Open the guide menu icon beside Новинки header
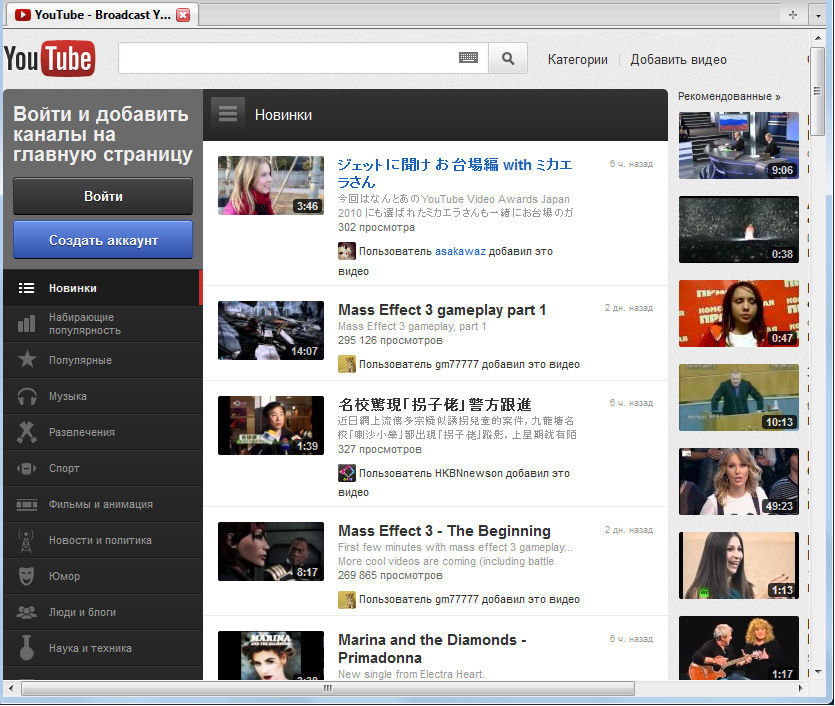The image size is (835, 706). pyautogui.click(x=228, y=114)
